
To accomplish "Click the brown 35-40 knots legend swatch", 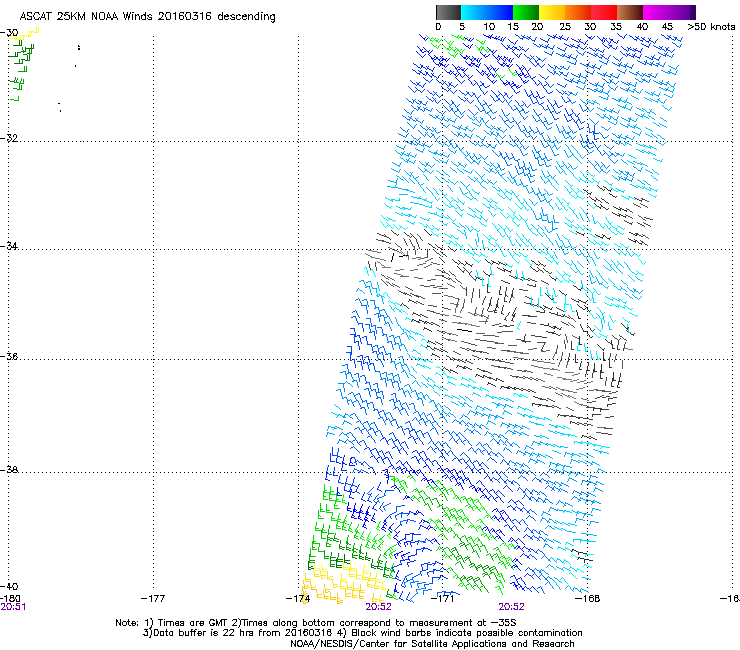I will pyautogui.click(x=630, y=12).
